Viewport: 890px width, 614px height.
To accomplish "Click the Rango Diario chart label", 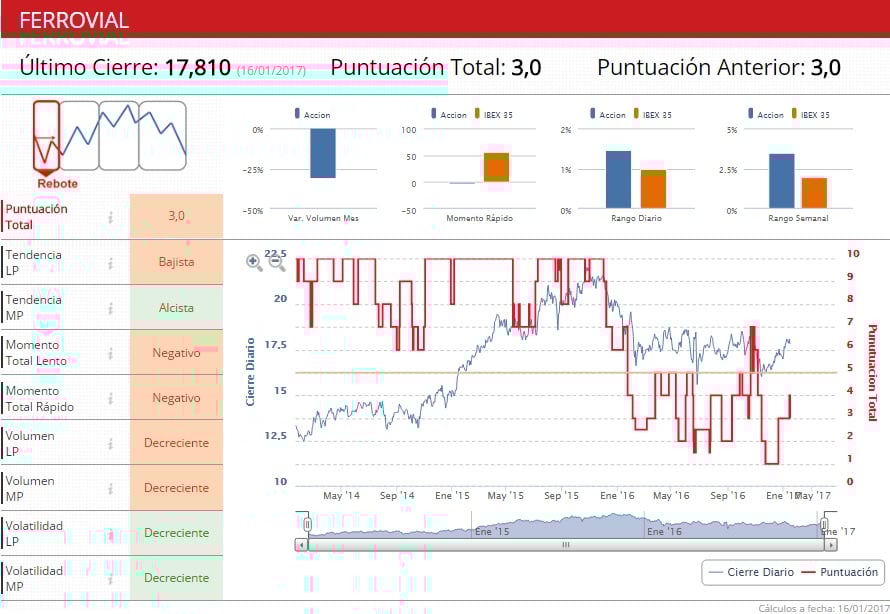I will [636, 218].
